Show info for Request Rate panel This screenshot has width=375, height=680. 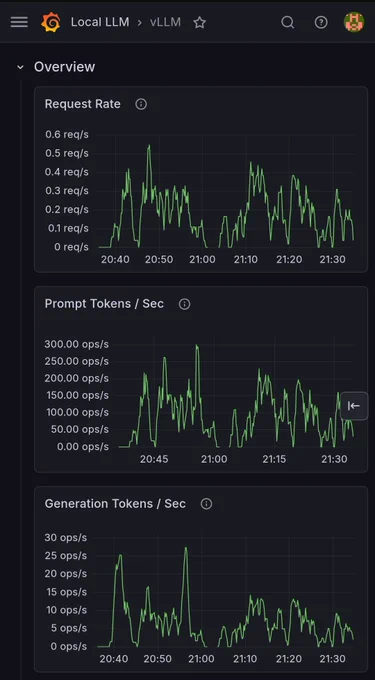coord(141,104)
